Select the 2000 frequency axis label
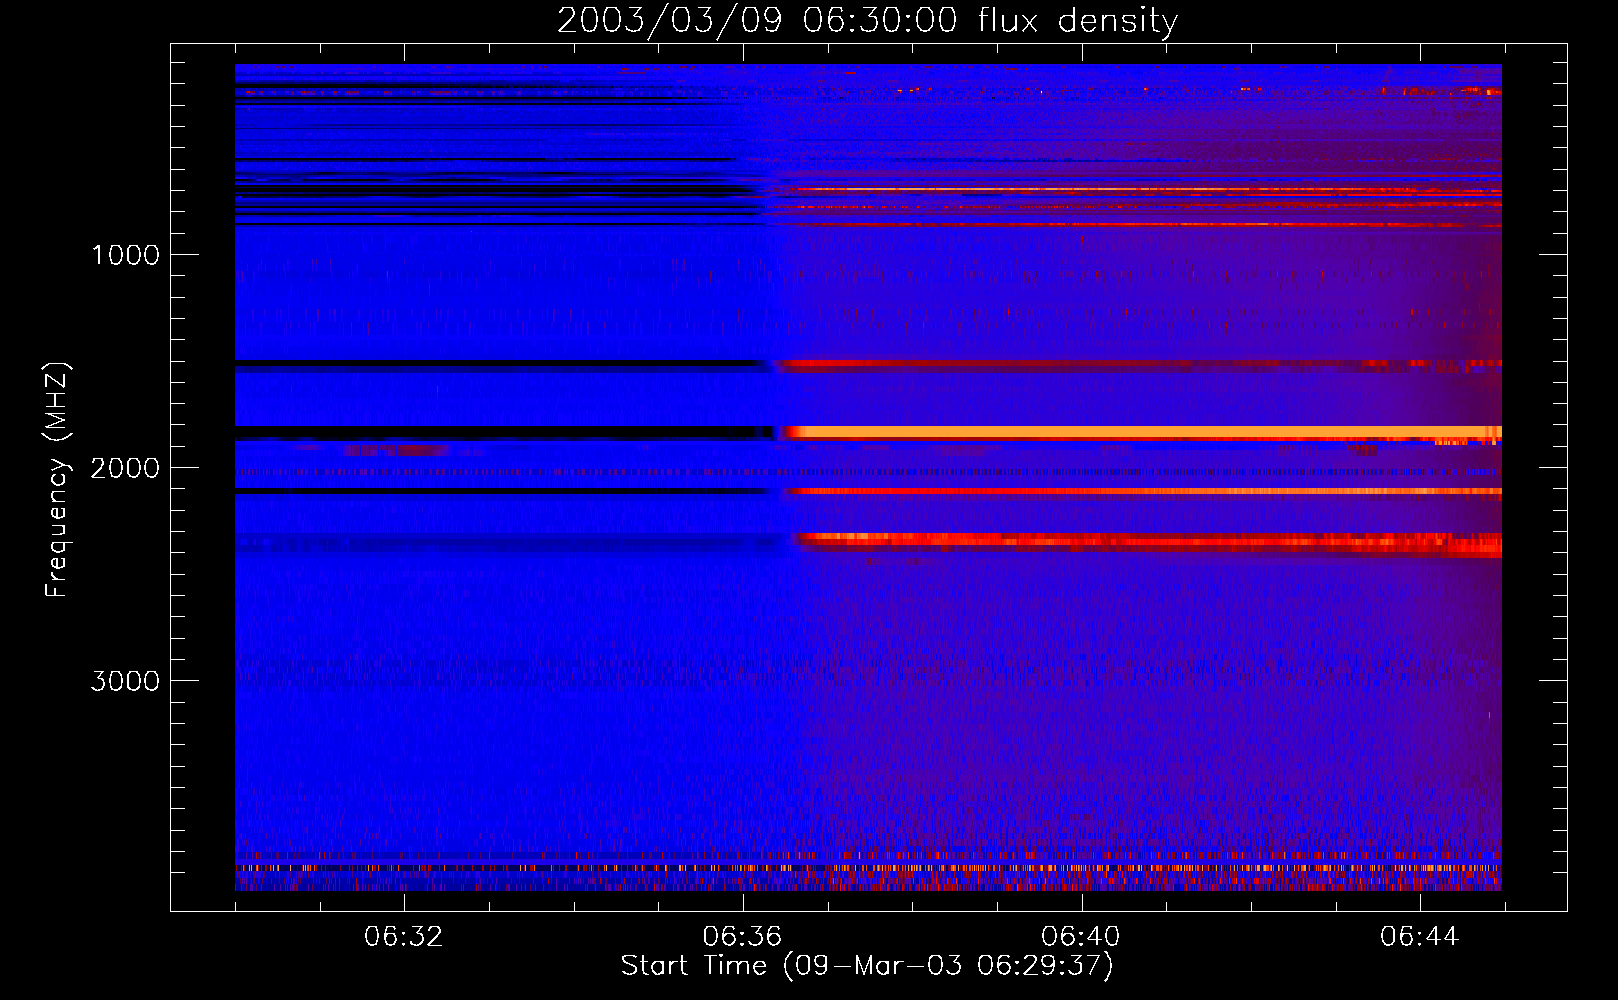 pyautogui.click(x=125, y=468)
